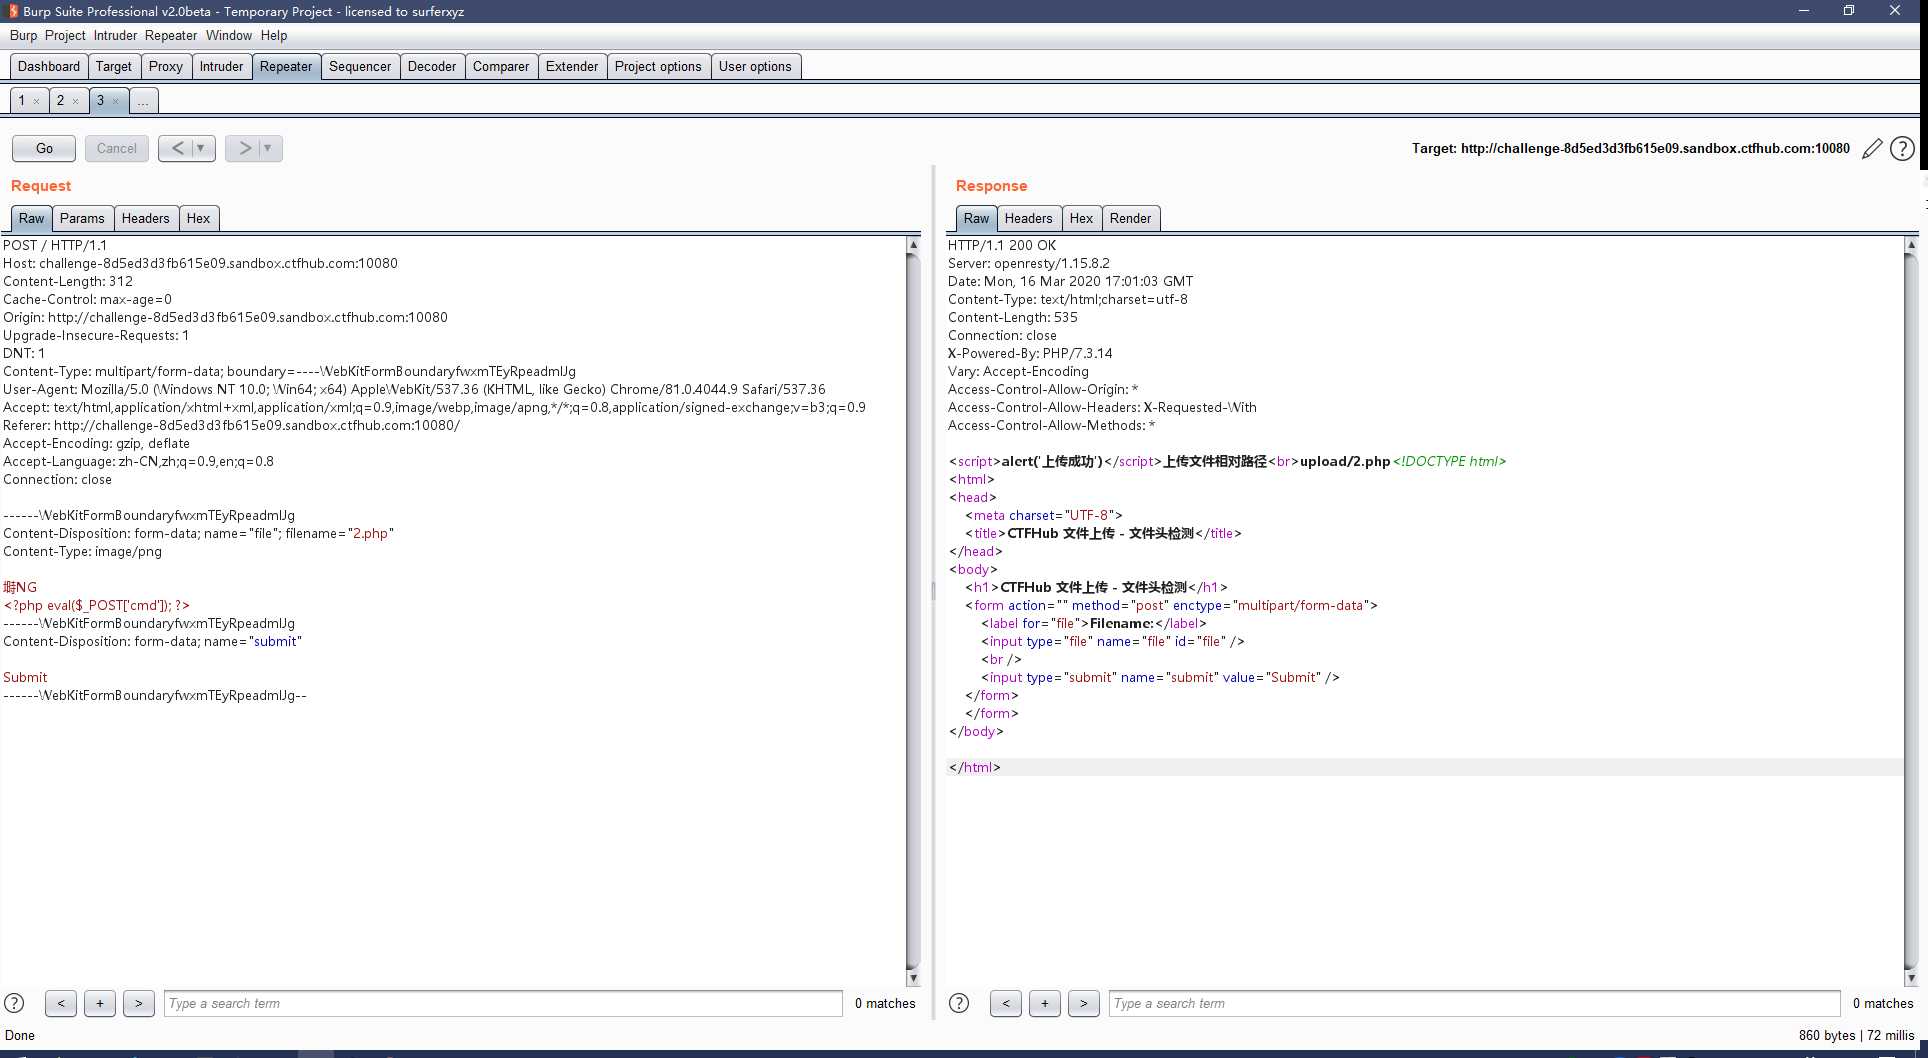Click the response search term field
The width and height of the screenshot is (1928, 1058).
1474,1003
